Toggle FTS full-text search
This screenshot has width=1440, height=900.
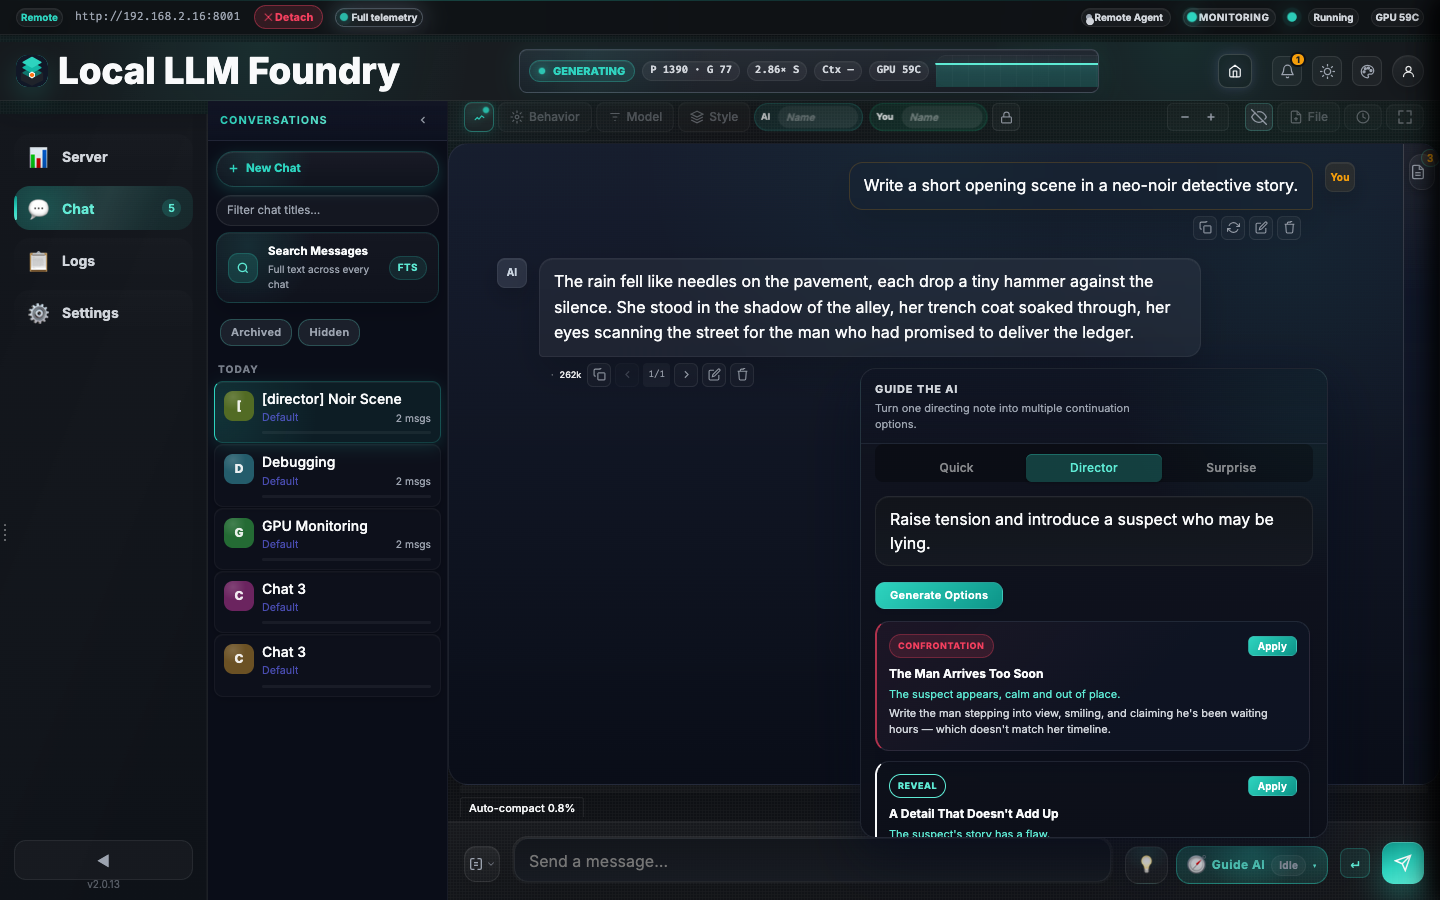click(407, 268)
